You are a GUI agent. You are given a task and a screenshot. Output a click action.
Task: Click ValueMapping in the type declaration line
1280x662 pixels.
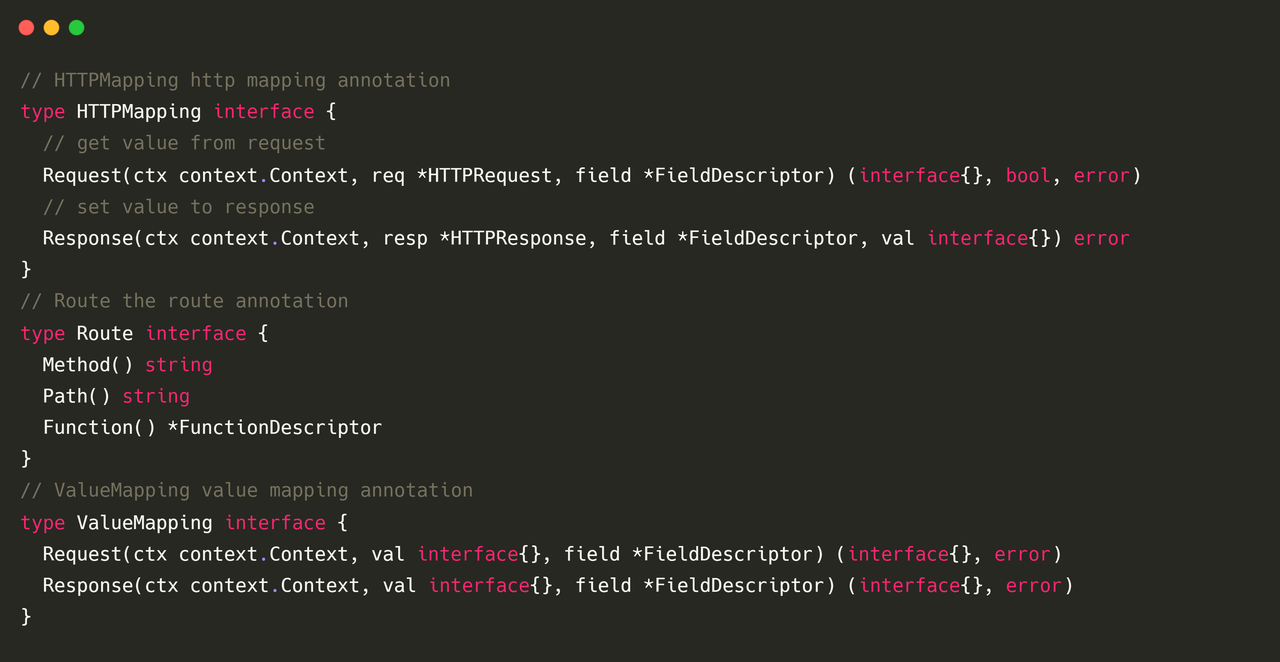[144, 523]
